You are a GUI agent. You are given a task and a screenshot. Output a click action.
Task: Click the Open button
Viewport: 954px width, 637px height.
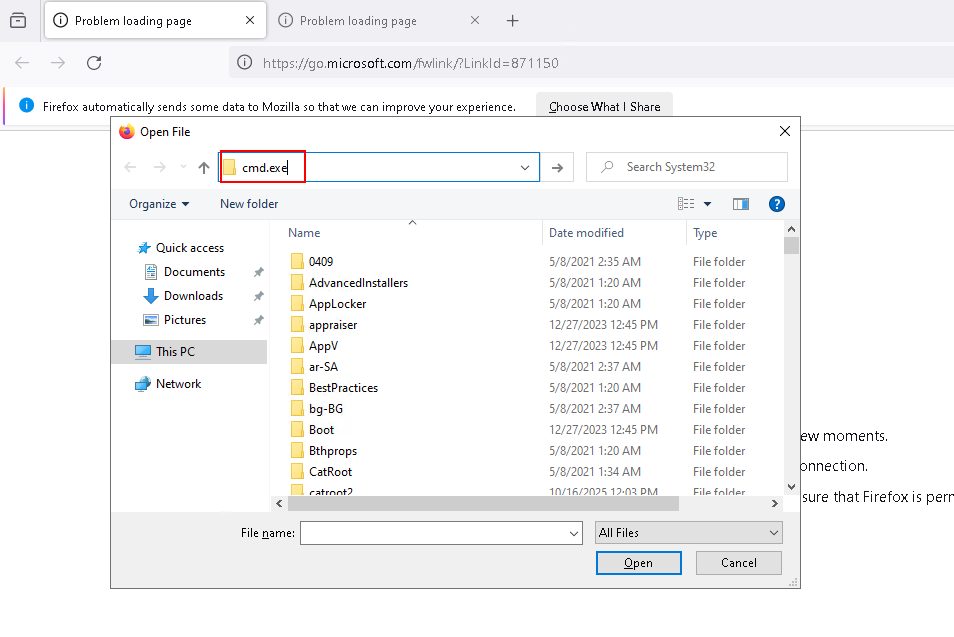click(638, 563)
